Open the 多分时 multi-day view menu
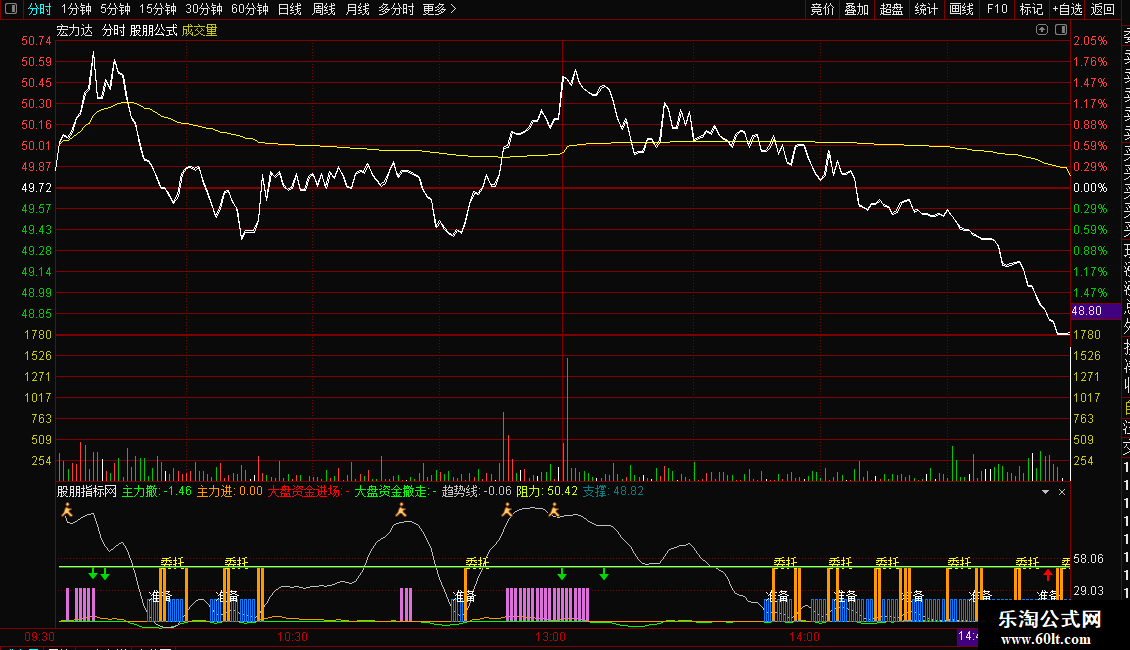The height and width of the screenshot is (650, 1130). [396, 9]
